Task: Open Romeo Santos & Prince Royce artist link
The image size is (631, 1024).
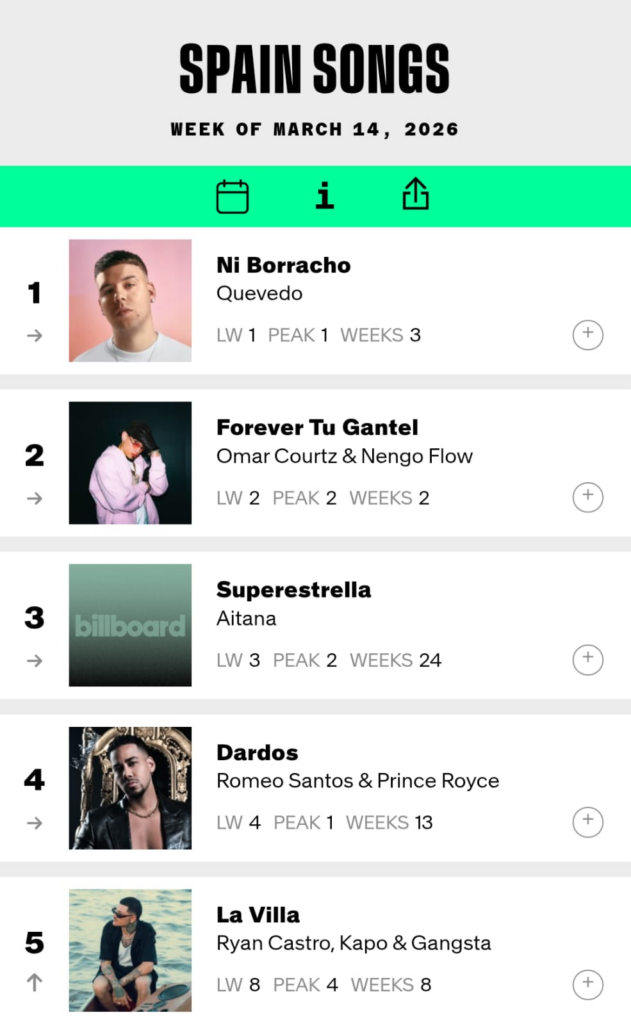Action: 357,781
